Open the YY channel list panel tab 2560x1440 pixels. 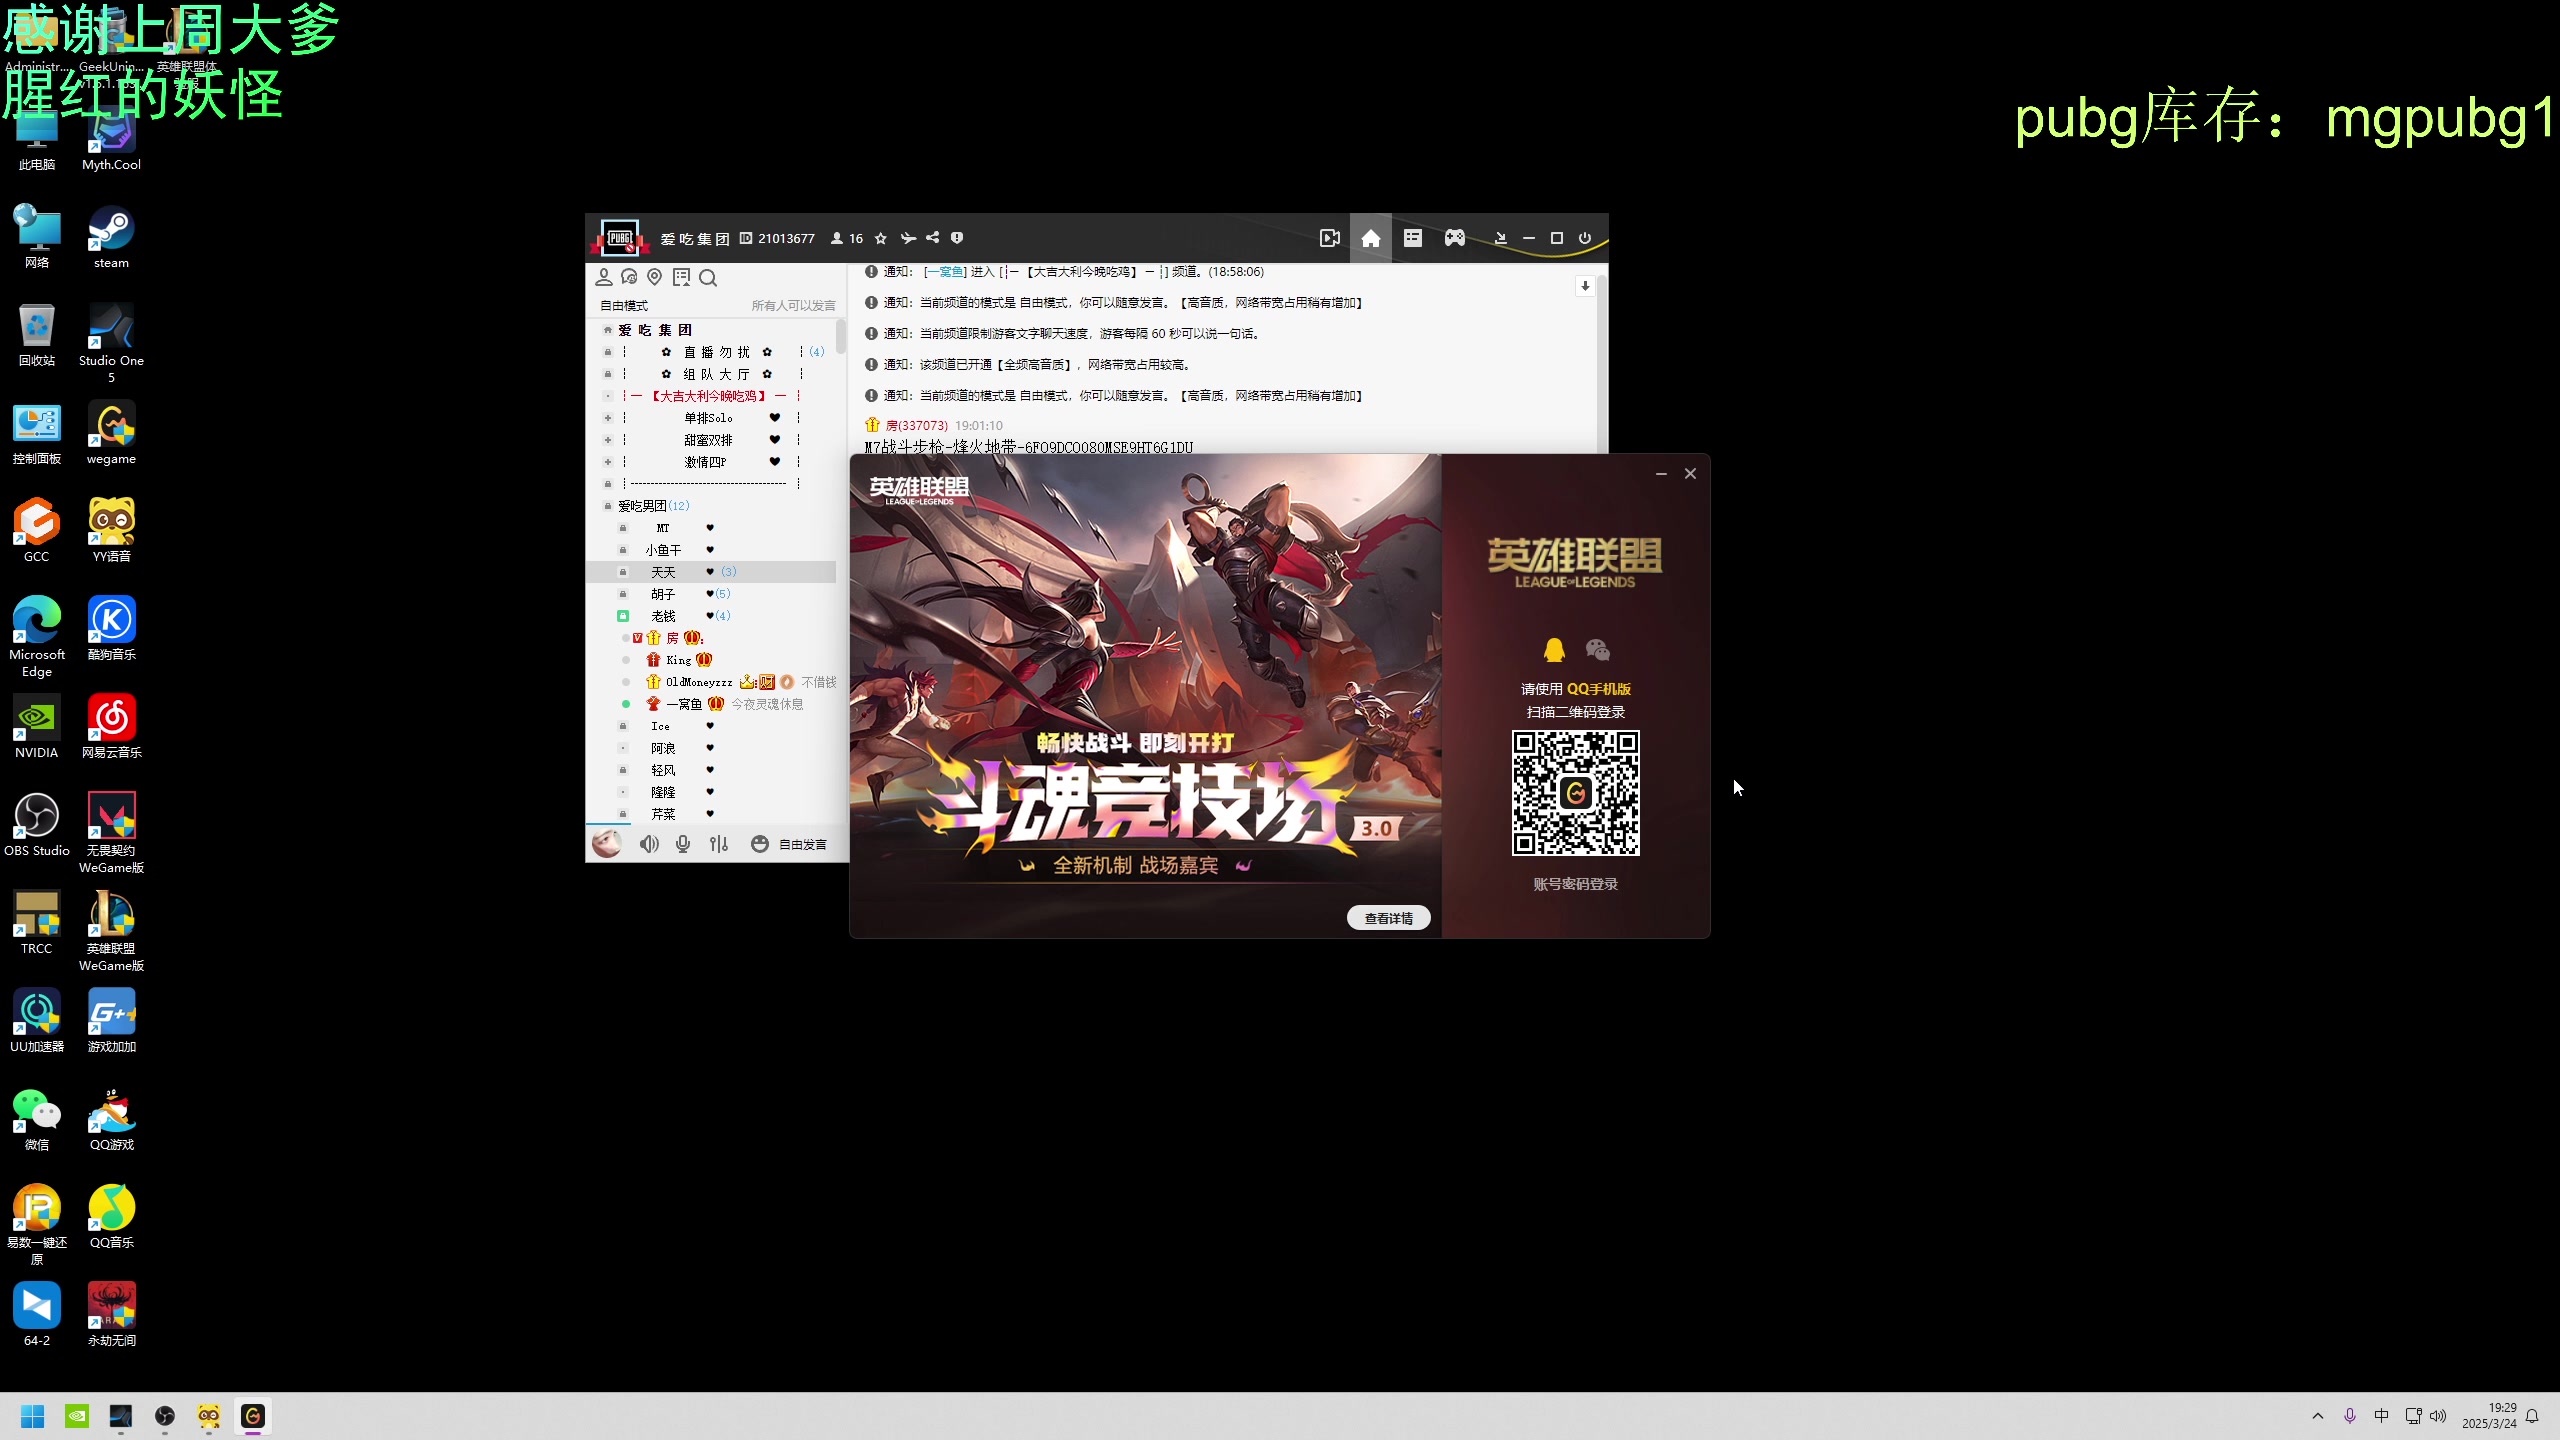[x=1412, y=238]
